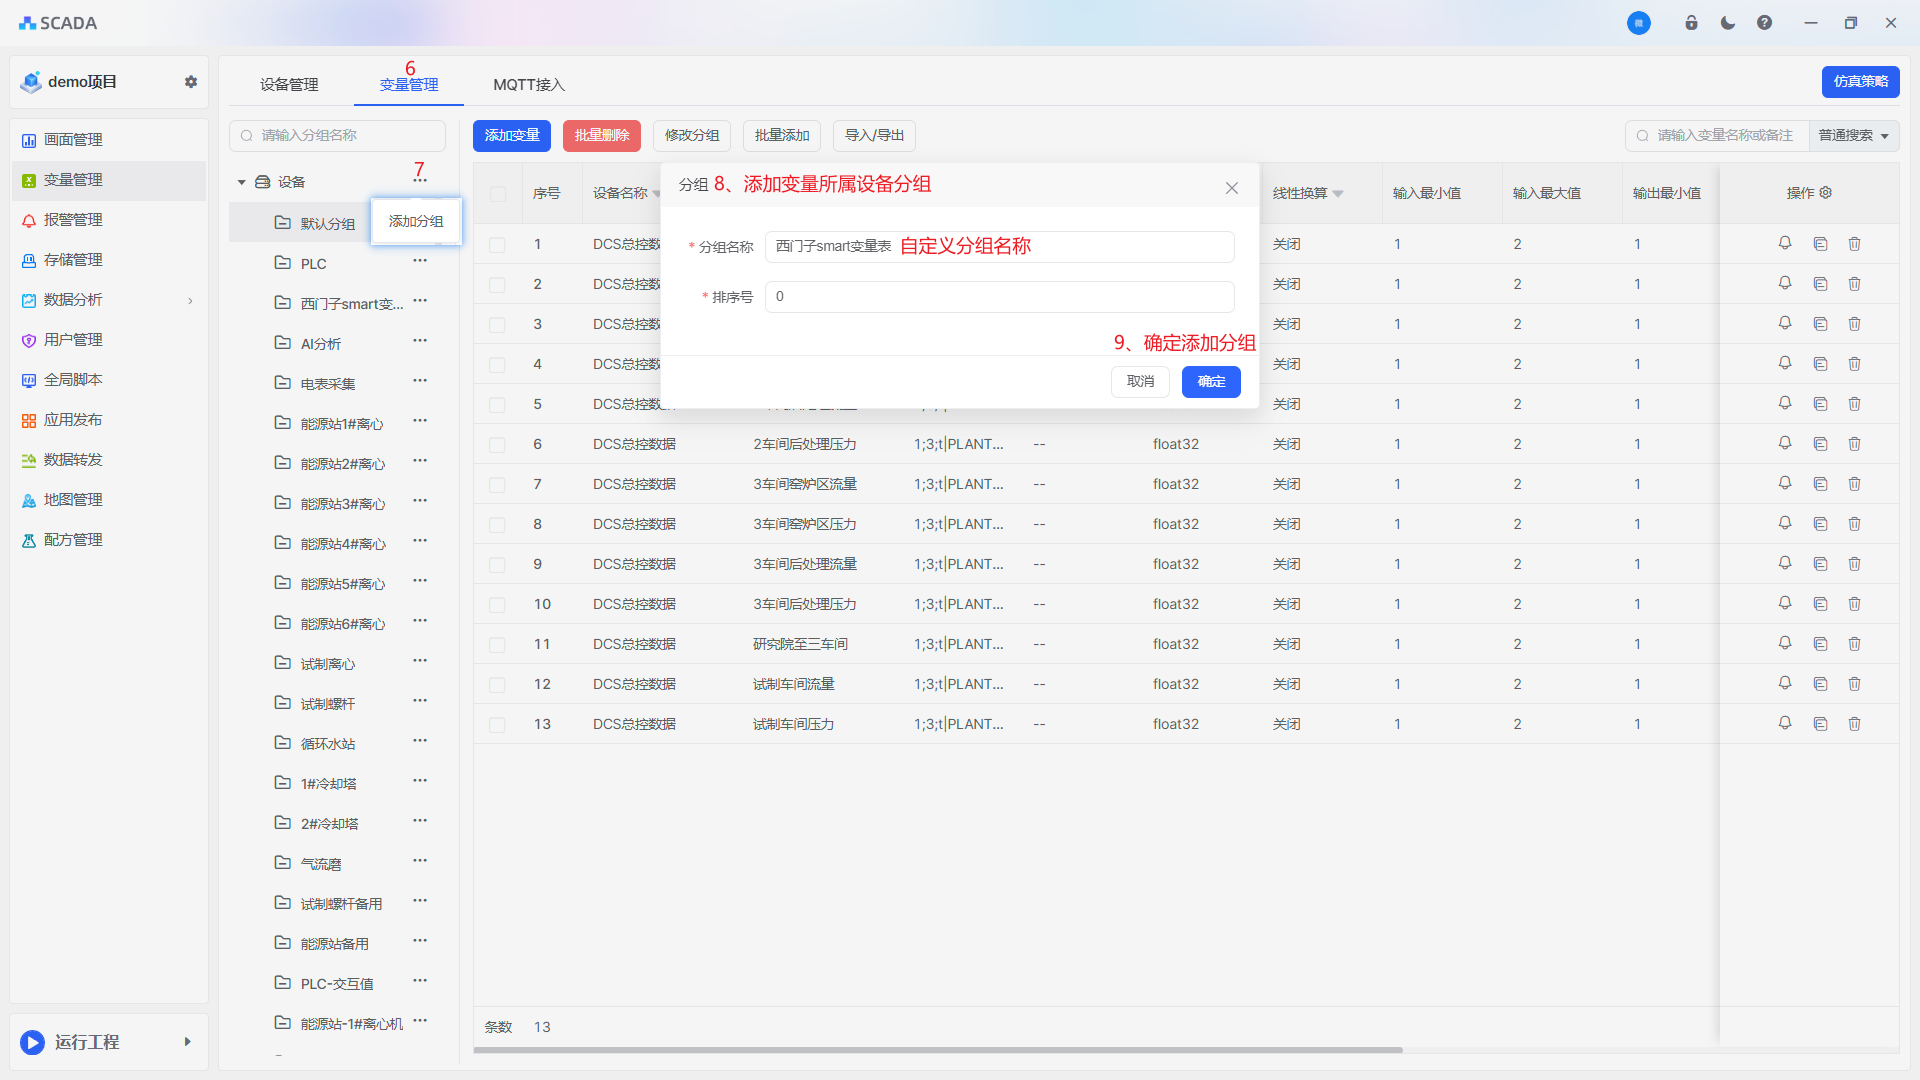Toggle dark mode moon icon in title bar
Viewport: 1920px width, 1080px height.
click(1728, 23)
